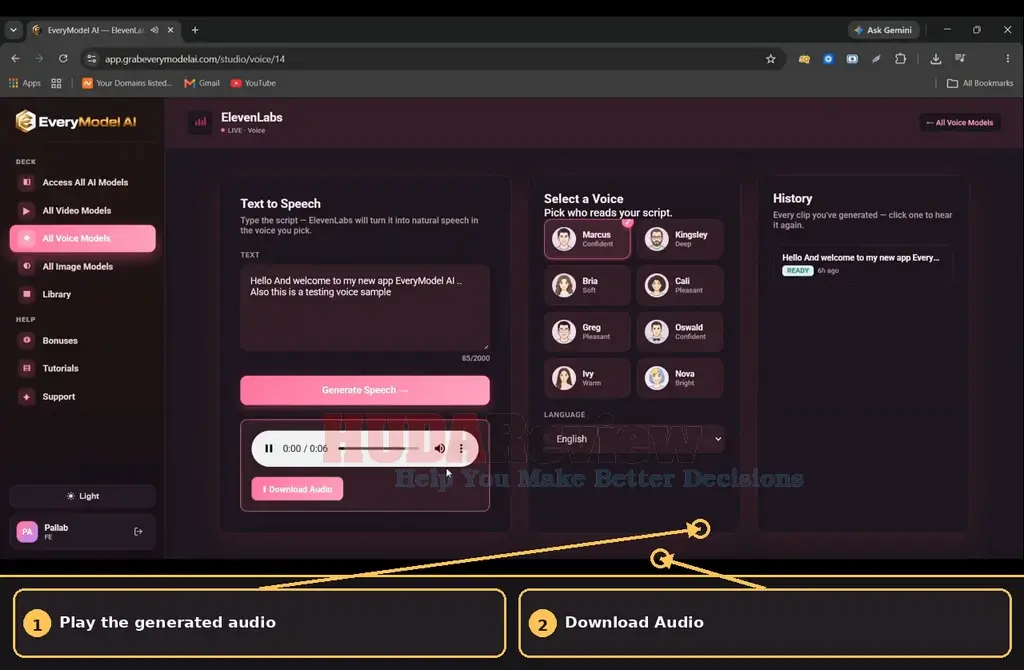Click the PA user avatar
This screenshot has width=1024, height=670.
(x=27, y=532)
